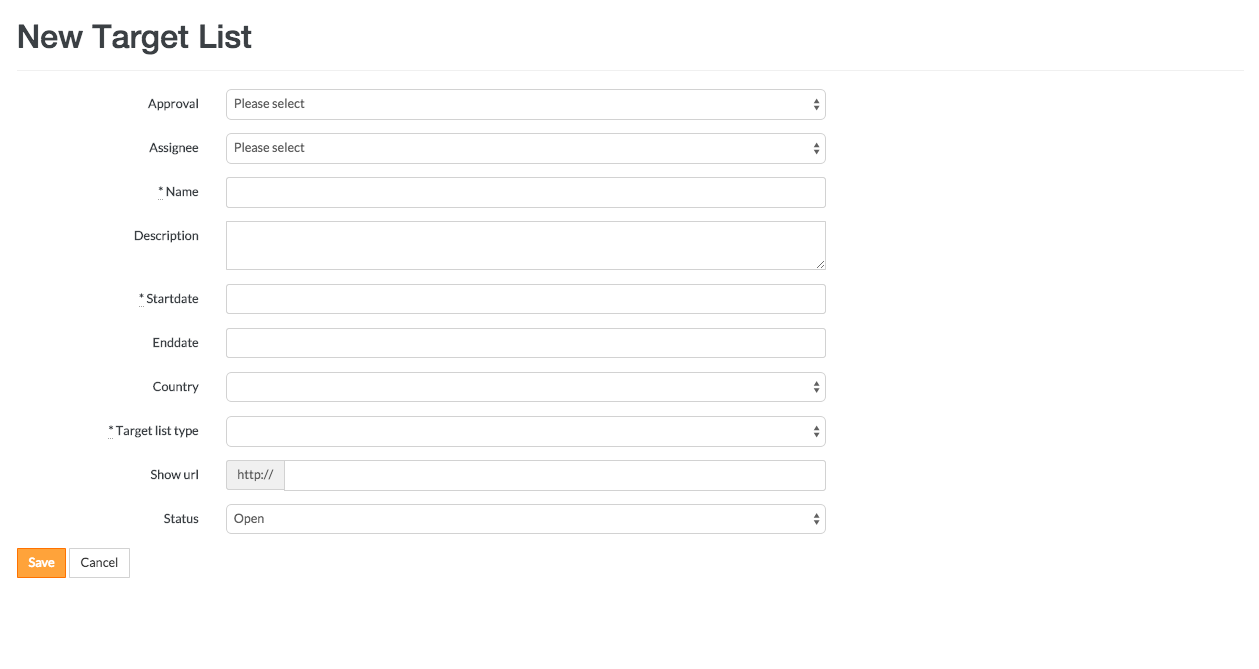Open the Approval dropdown
Viewport: 1259px width, 669px height.
pyautogui.click(x=525, y=104)
